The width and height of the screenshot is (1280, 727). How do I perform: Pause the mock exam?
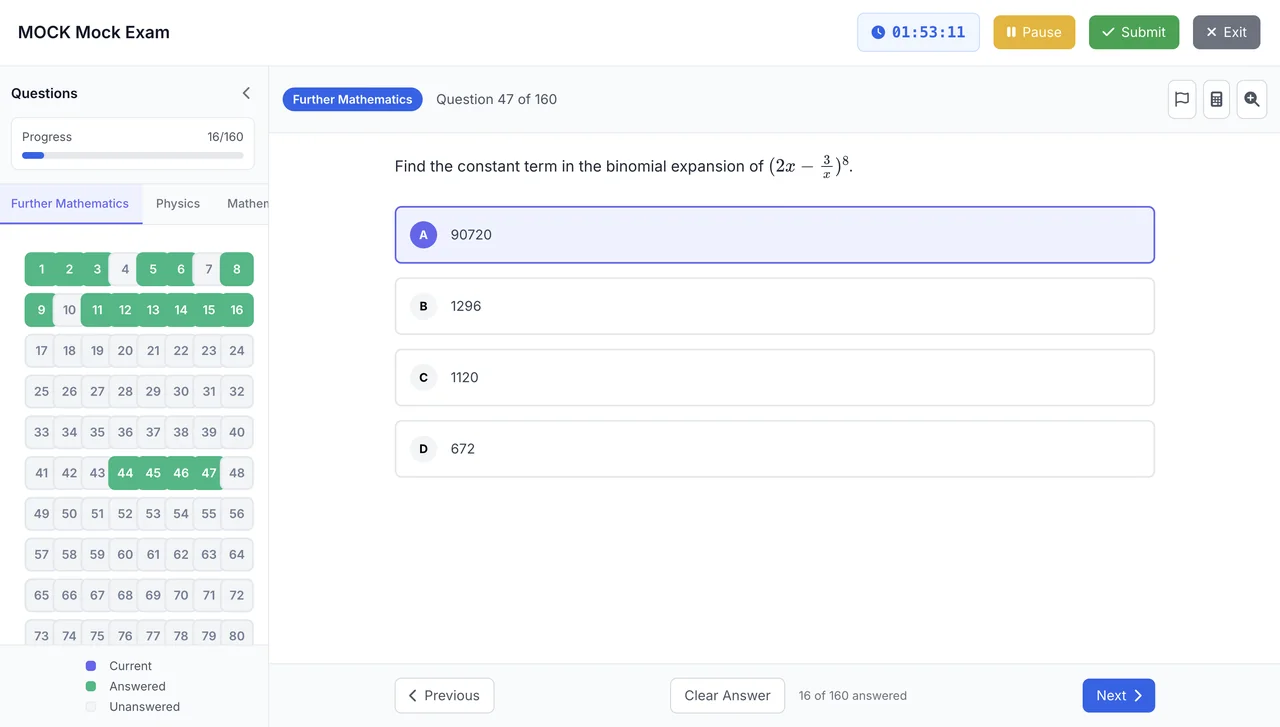pos(1034,32)
